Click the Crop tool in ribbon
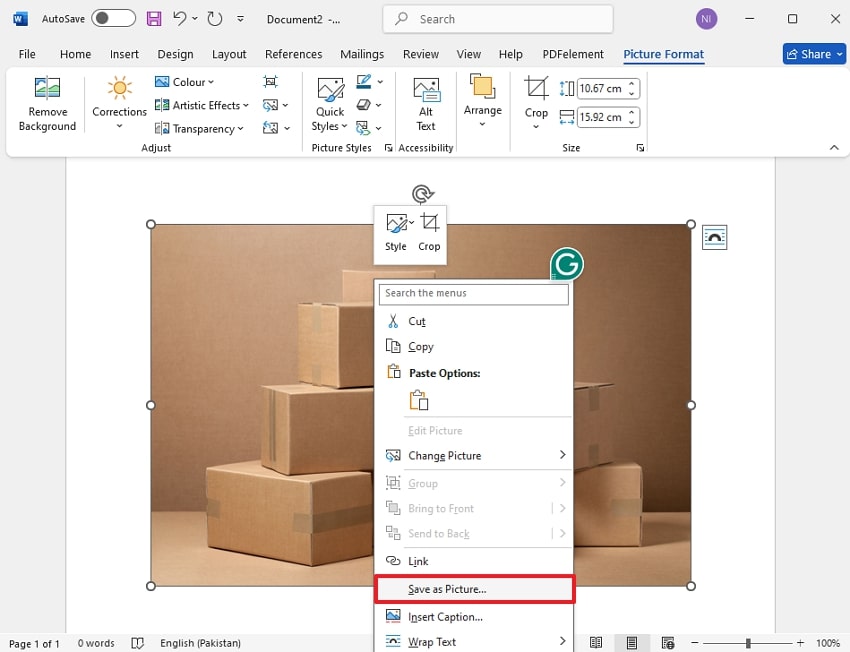Screen dimensions: 850x652 click(536, 102)
